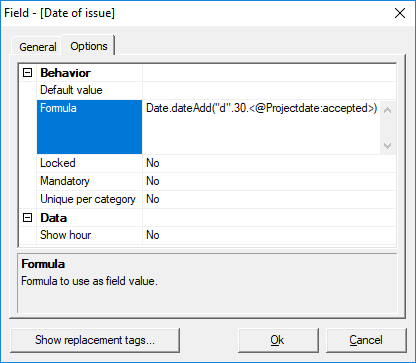Confirm with the Ok button
This screenshot has width=416, height=363.
pos(278,340)
